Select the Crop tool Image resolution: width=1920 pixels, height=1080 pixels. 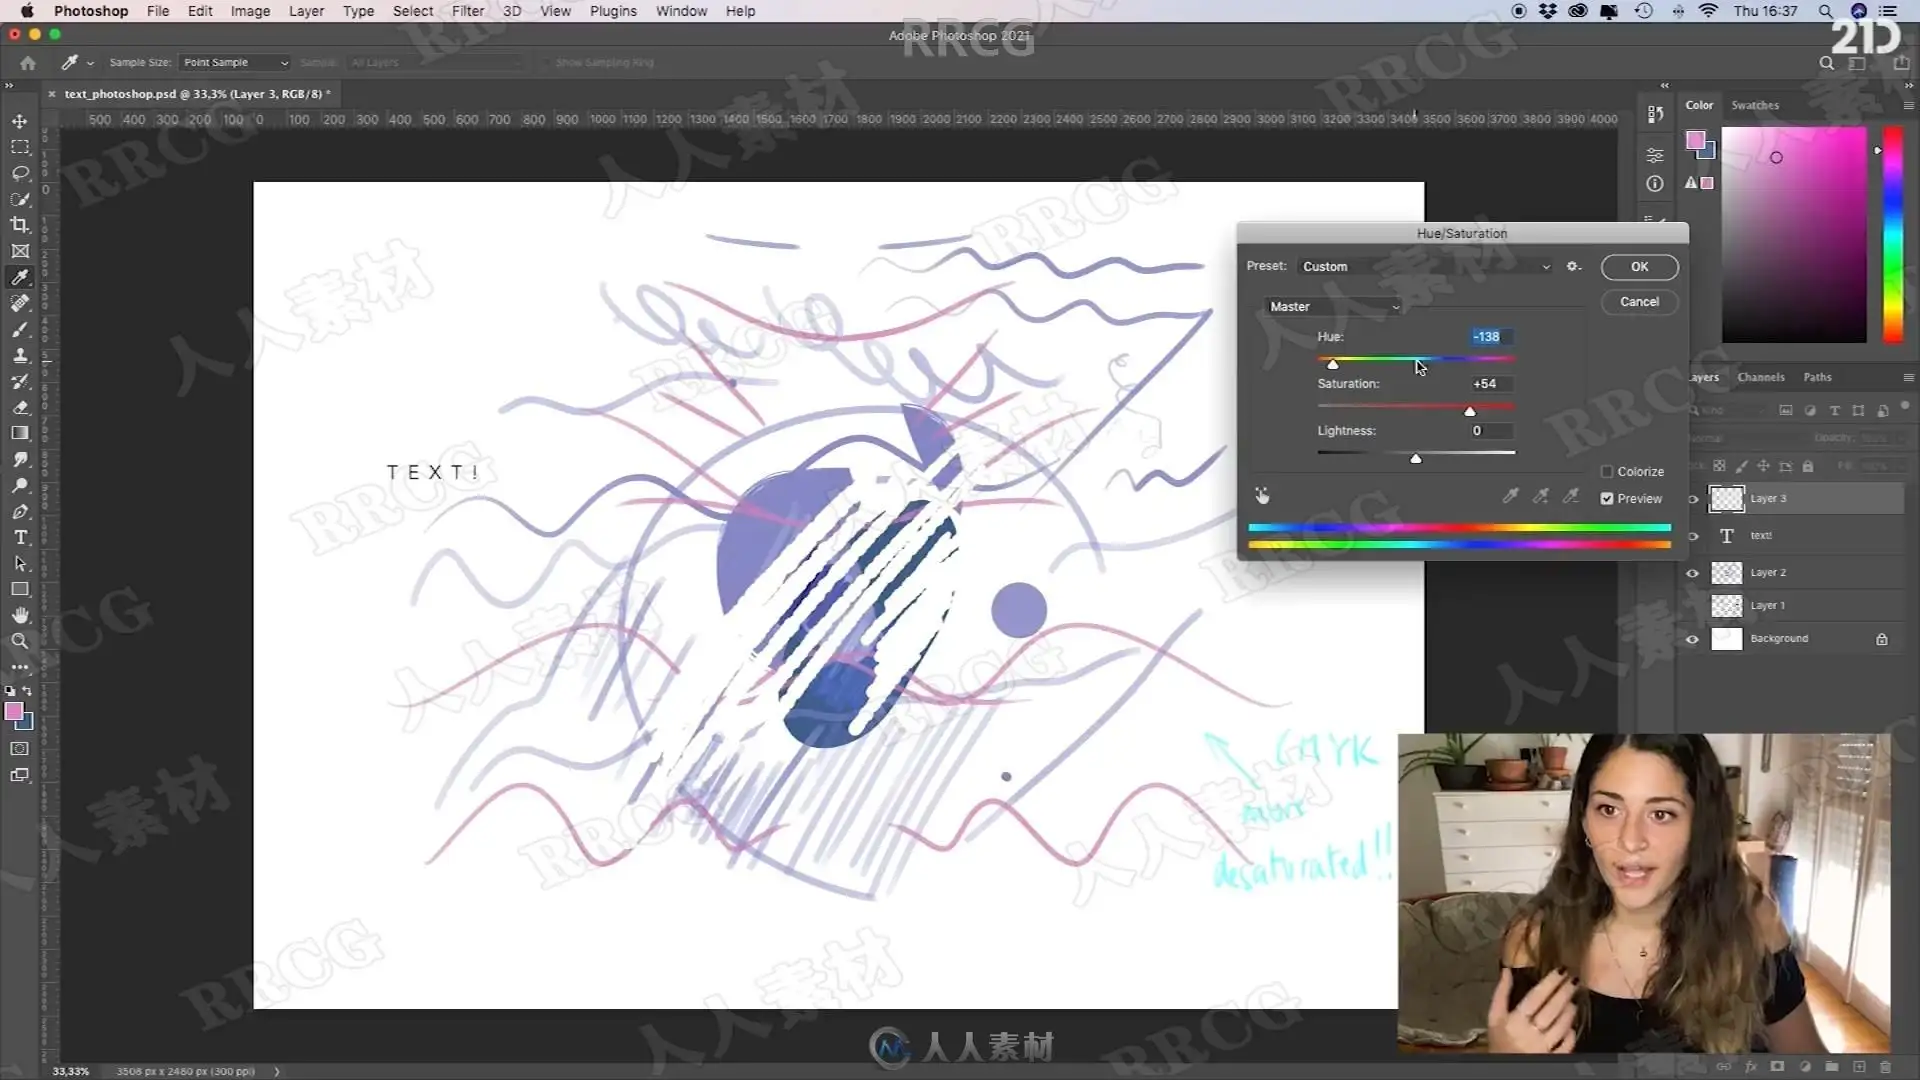20,225
